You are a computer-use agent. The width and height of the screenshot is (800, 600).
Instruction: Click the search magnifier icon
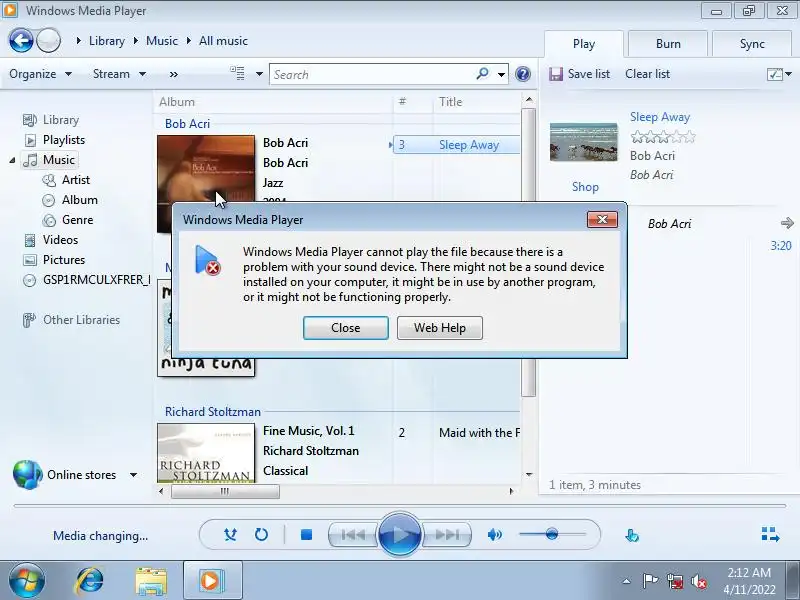[482, 73]
